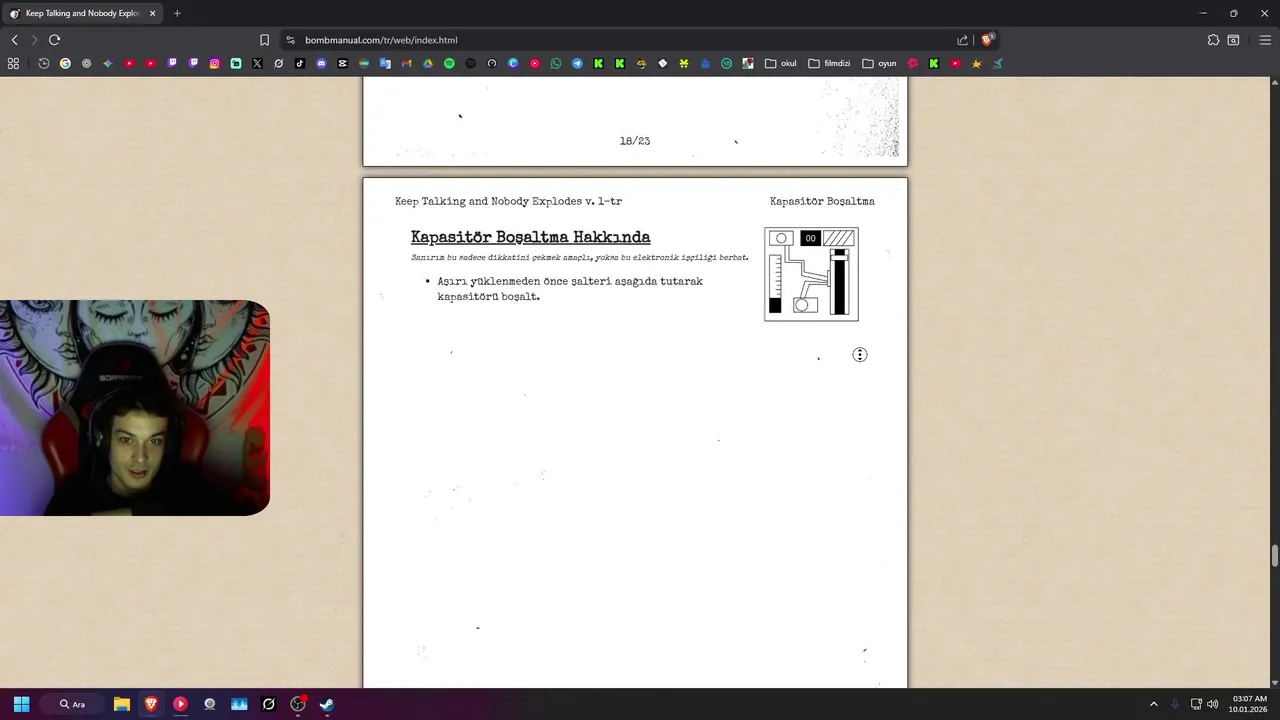The image size is (1280, 720).
Task: Switch to Brave browser in the taskbar
Action: [151, 704]
